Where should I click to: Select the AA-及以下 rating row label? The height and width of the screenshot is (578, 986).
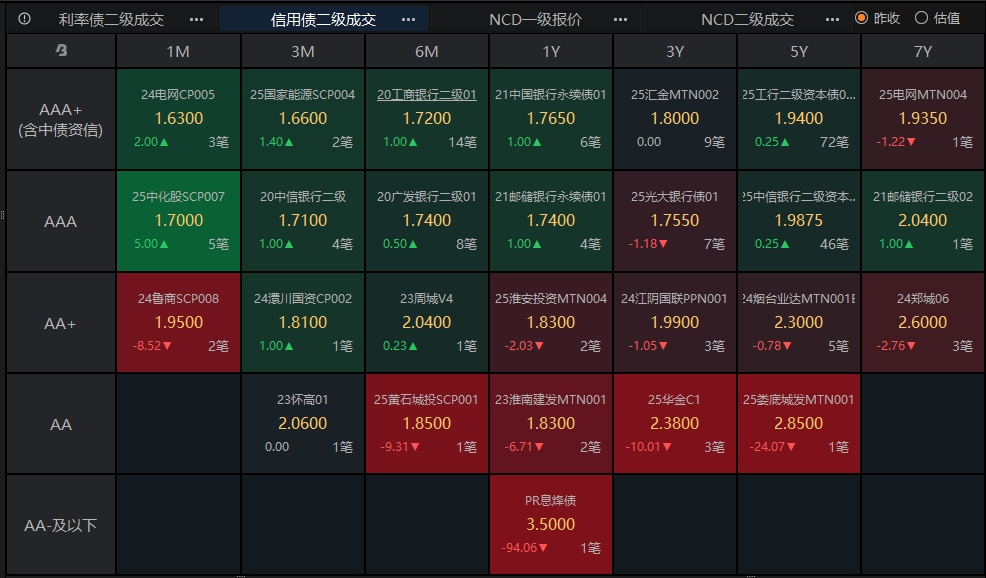[x=61, y=525]
